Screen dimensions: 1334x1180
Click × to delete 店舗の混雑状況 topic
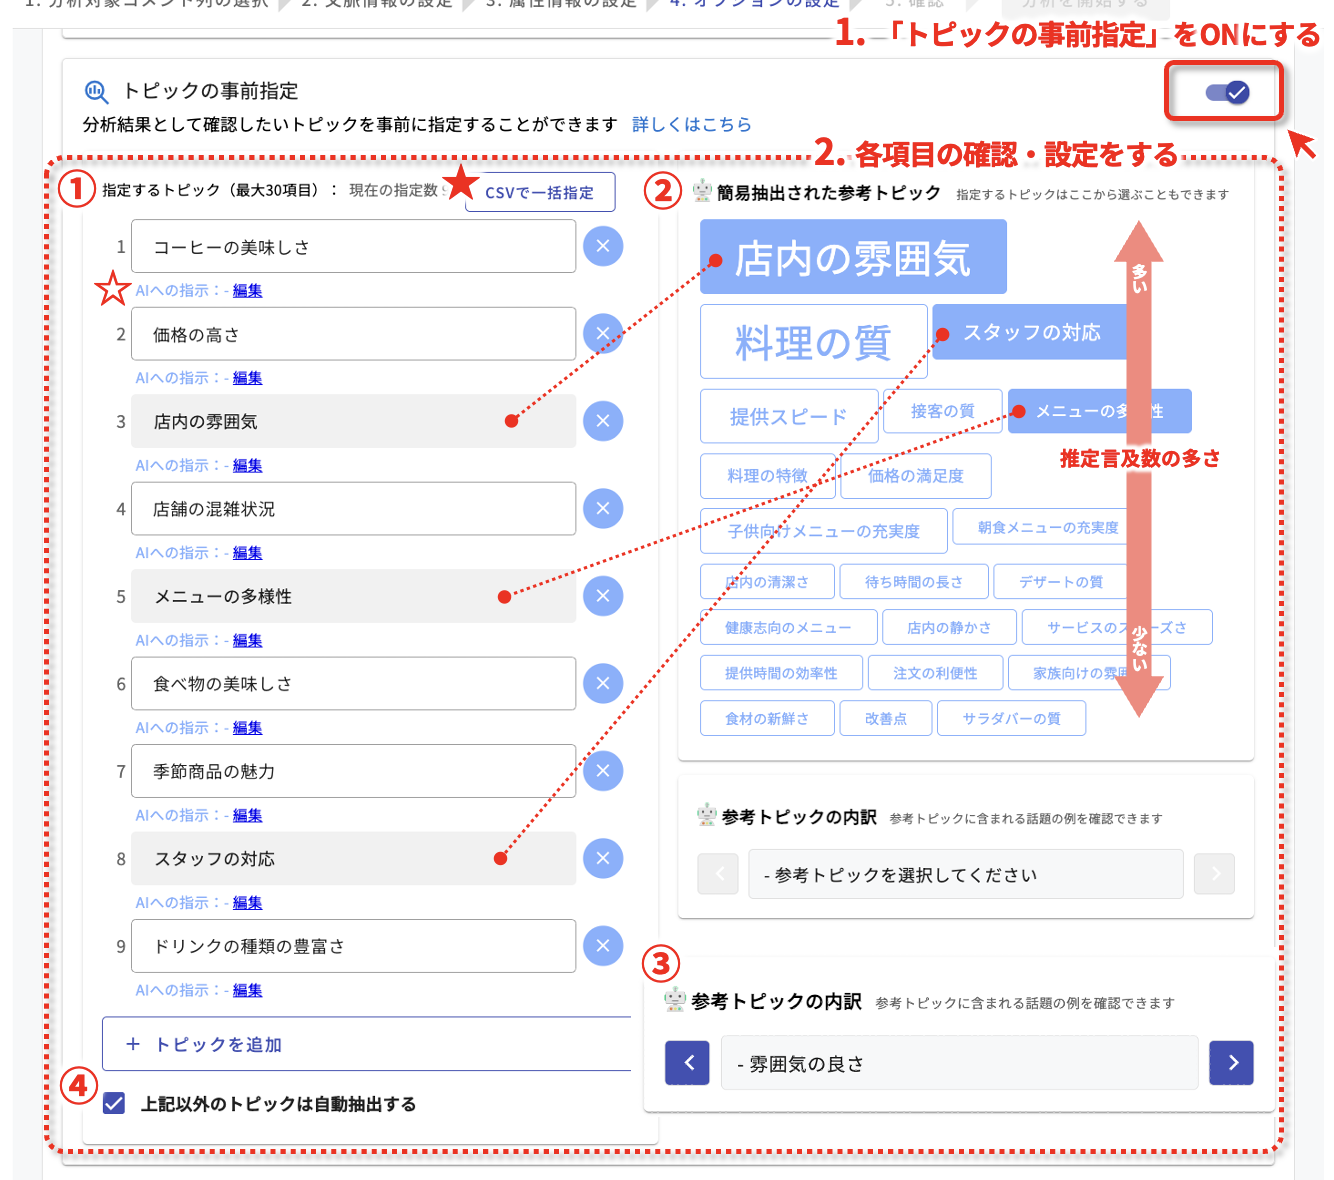coord(603,508)
